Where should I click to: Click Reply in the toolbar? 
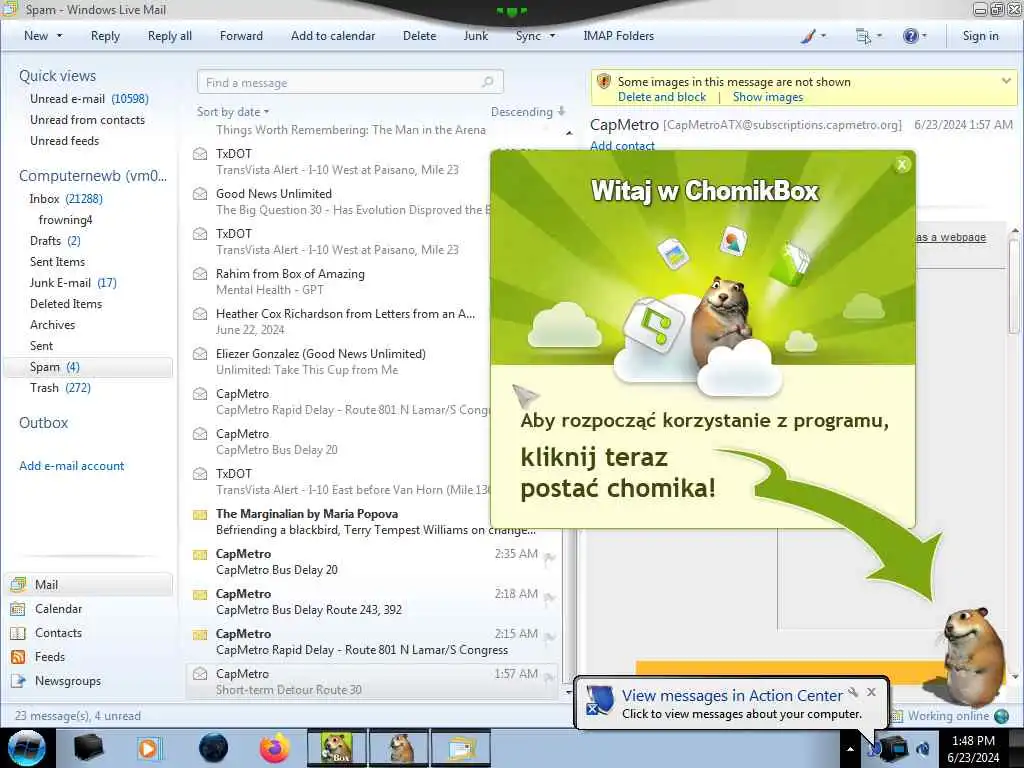pyautogui.click(x=105, y=36)
